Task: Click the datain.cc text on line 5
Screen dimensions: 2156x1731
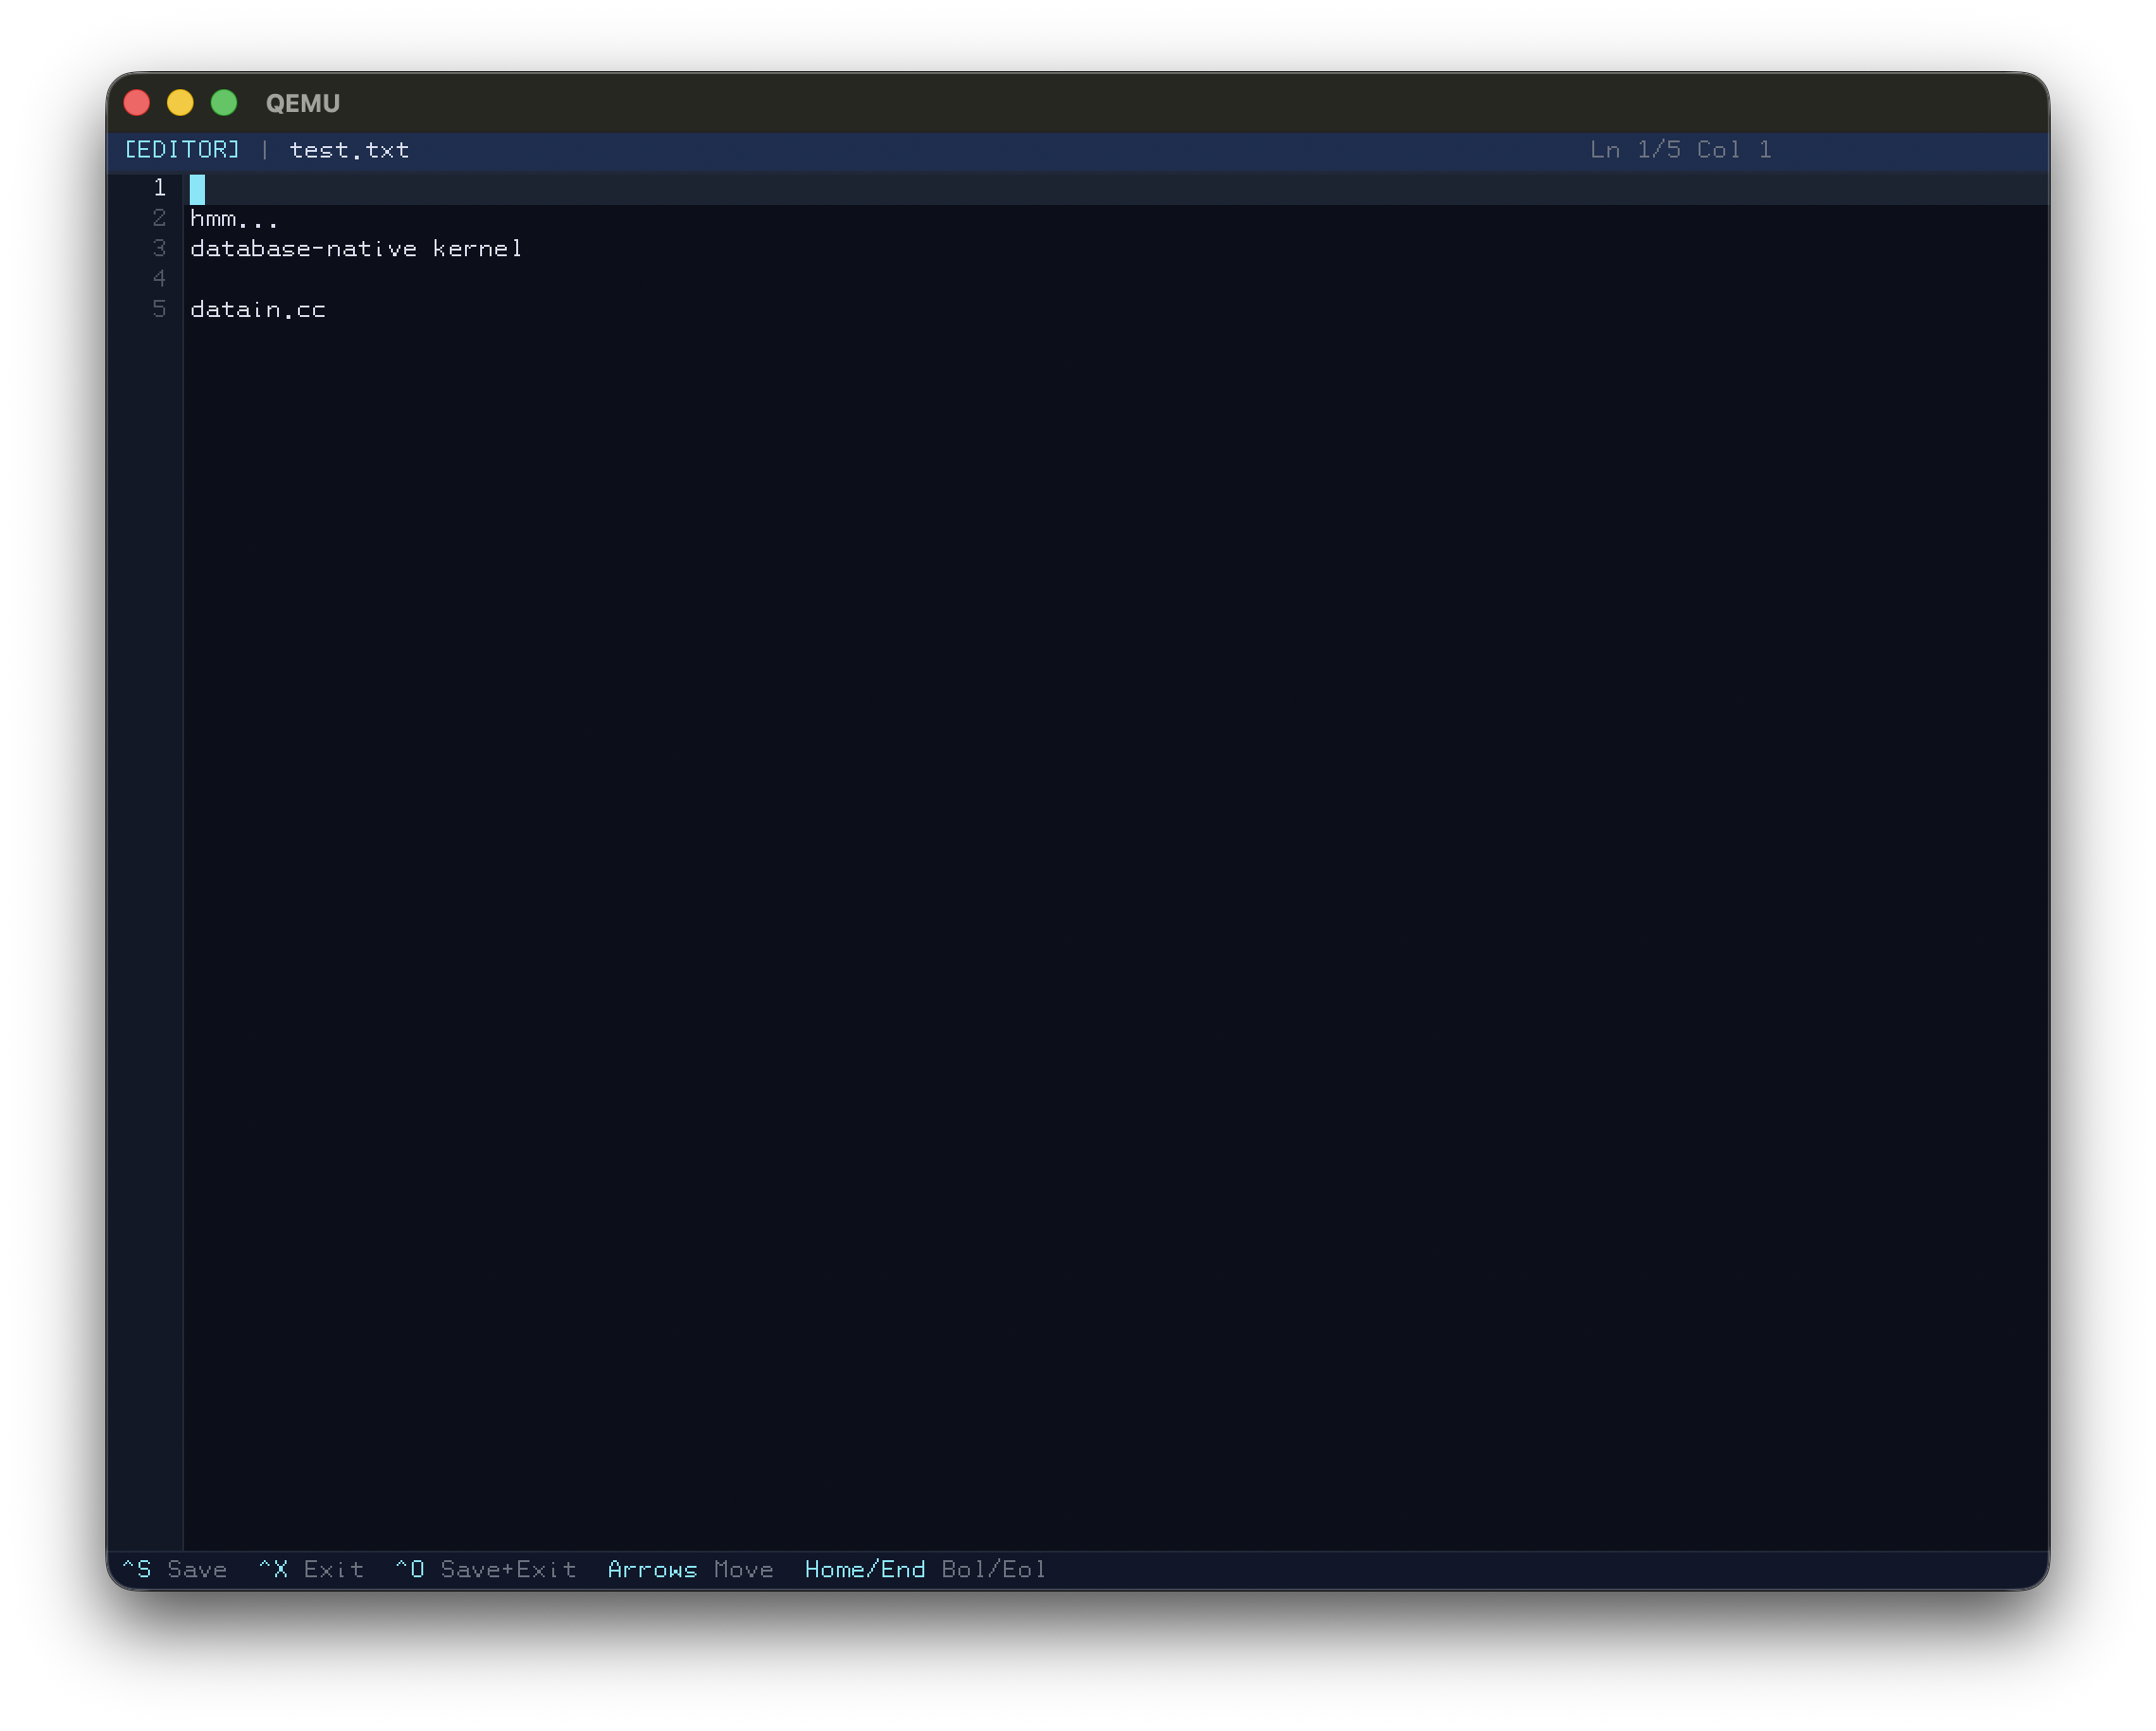Action: coord(257,309)
